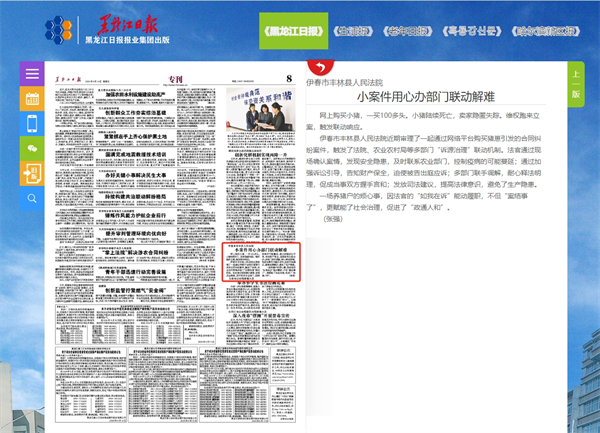Screen dimensions: 600x433
Task: Open the orange calendar date picker icon
Action: tap(32, 99)
